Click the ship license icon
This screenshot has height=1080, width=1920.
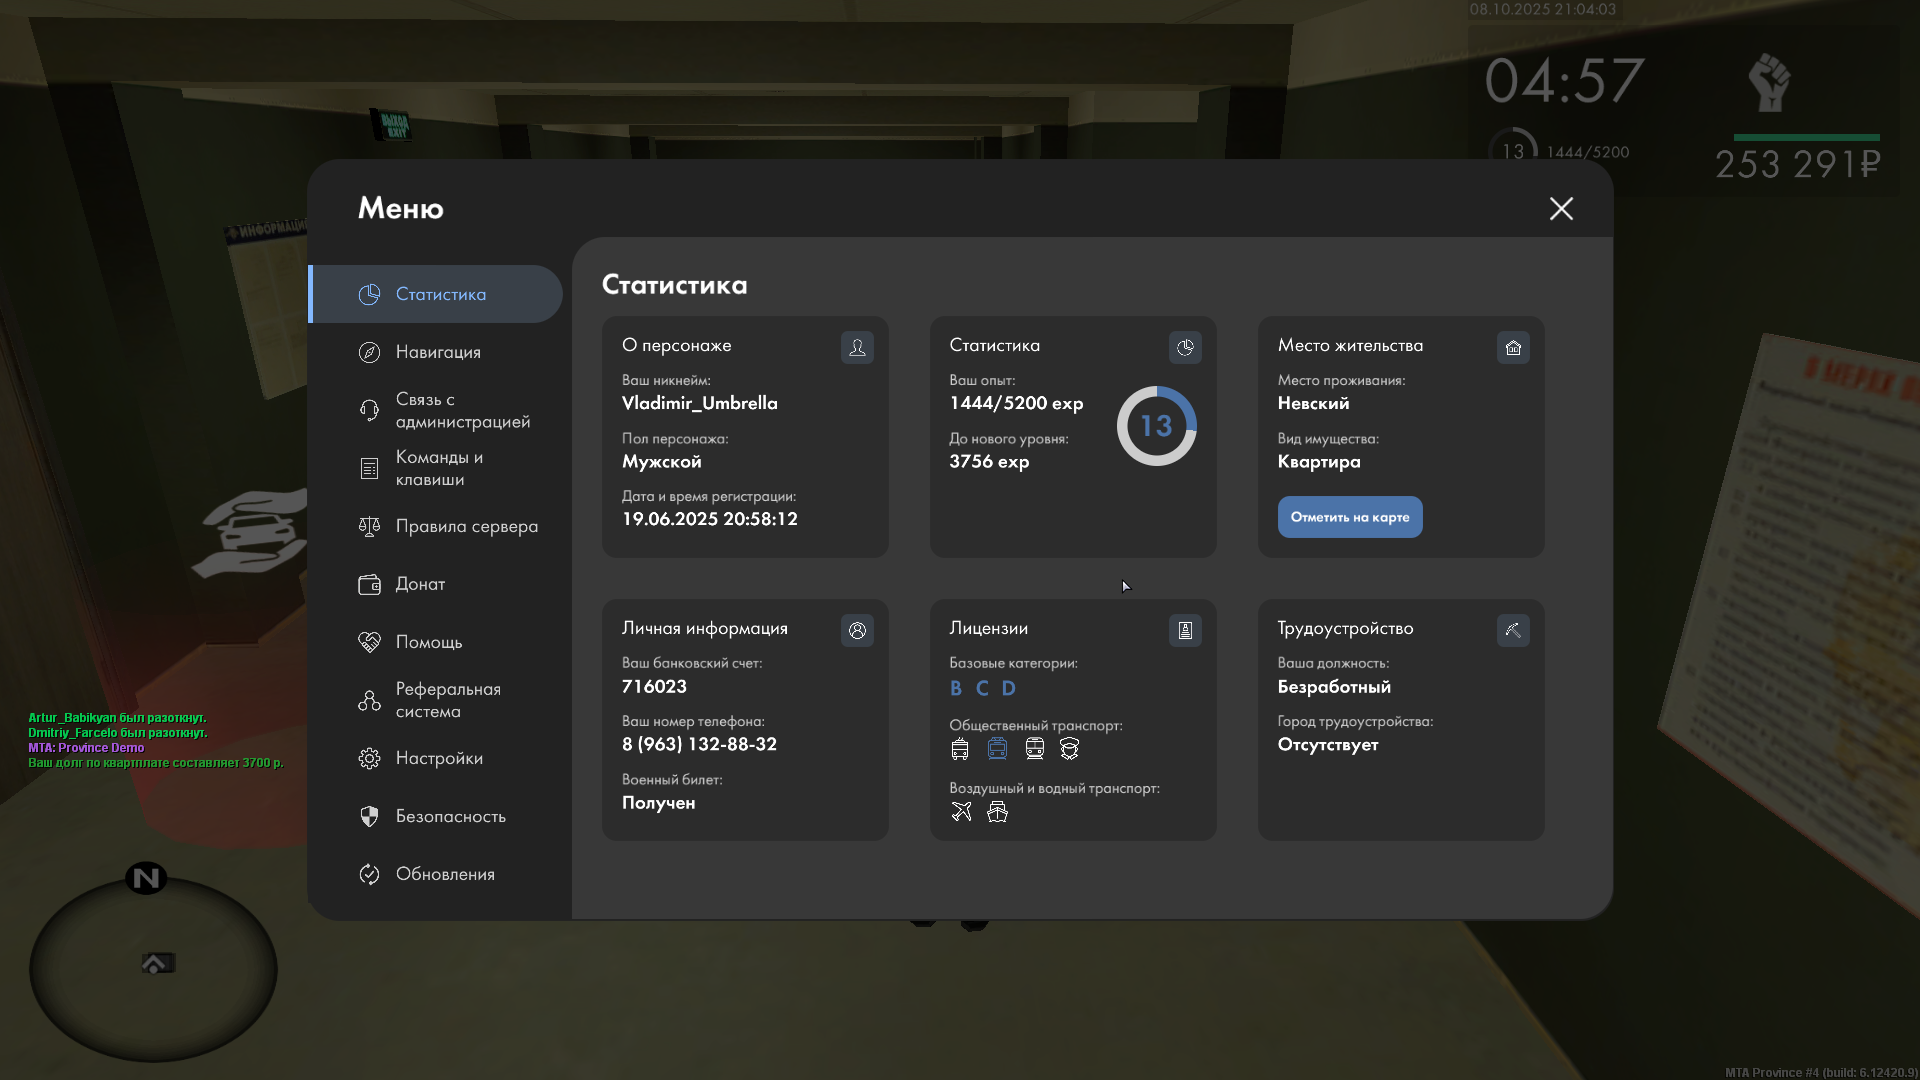[x=997, y=812]
